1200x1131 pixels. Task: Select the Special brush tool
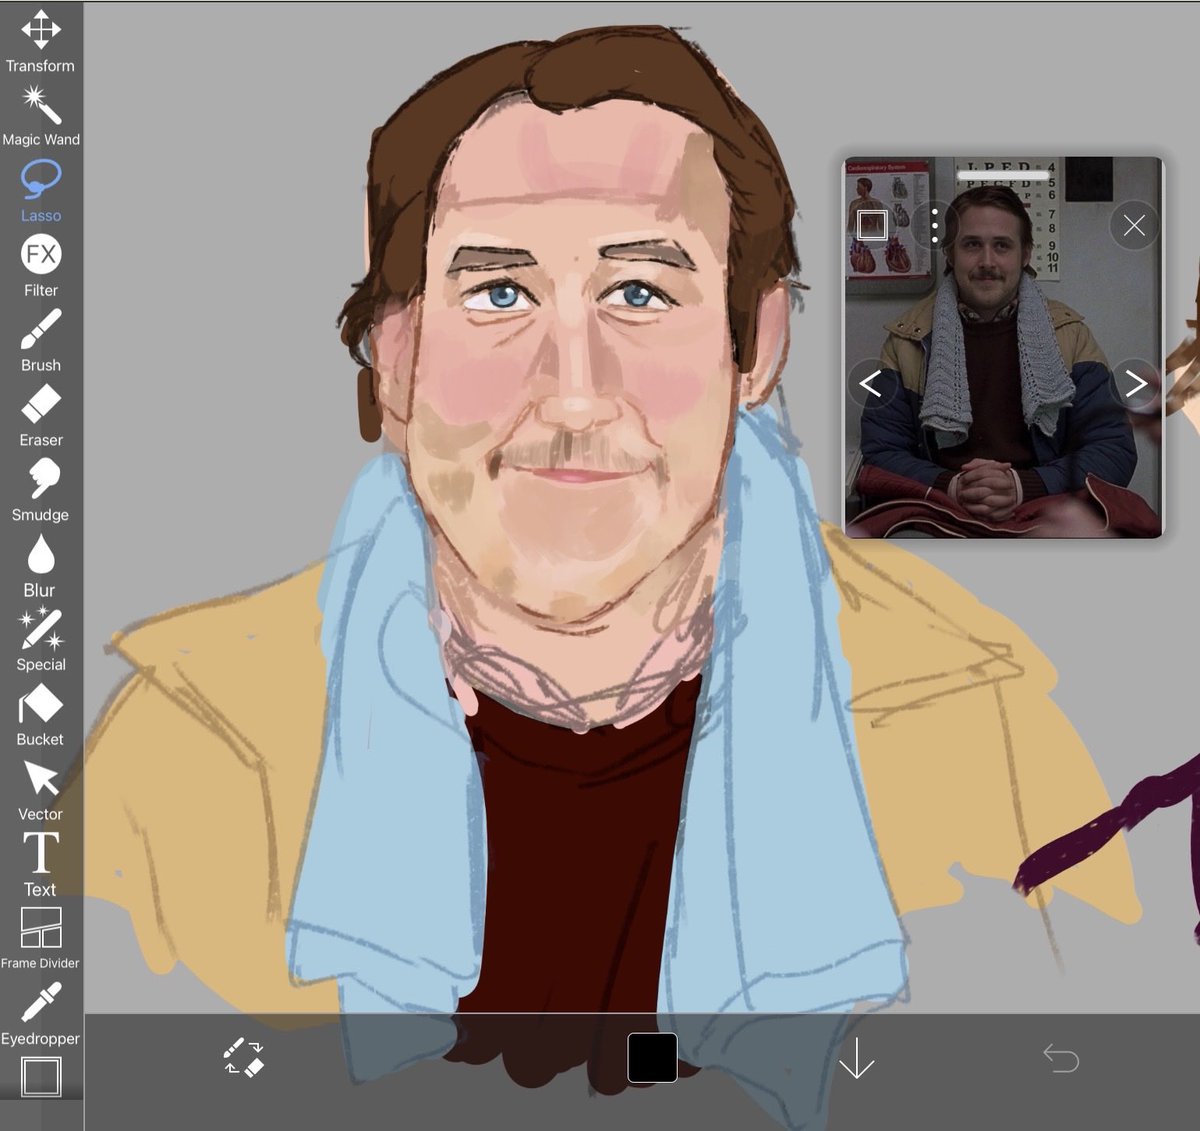[x=40, y=641]
